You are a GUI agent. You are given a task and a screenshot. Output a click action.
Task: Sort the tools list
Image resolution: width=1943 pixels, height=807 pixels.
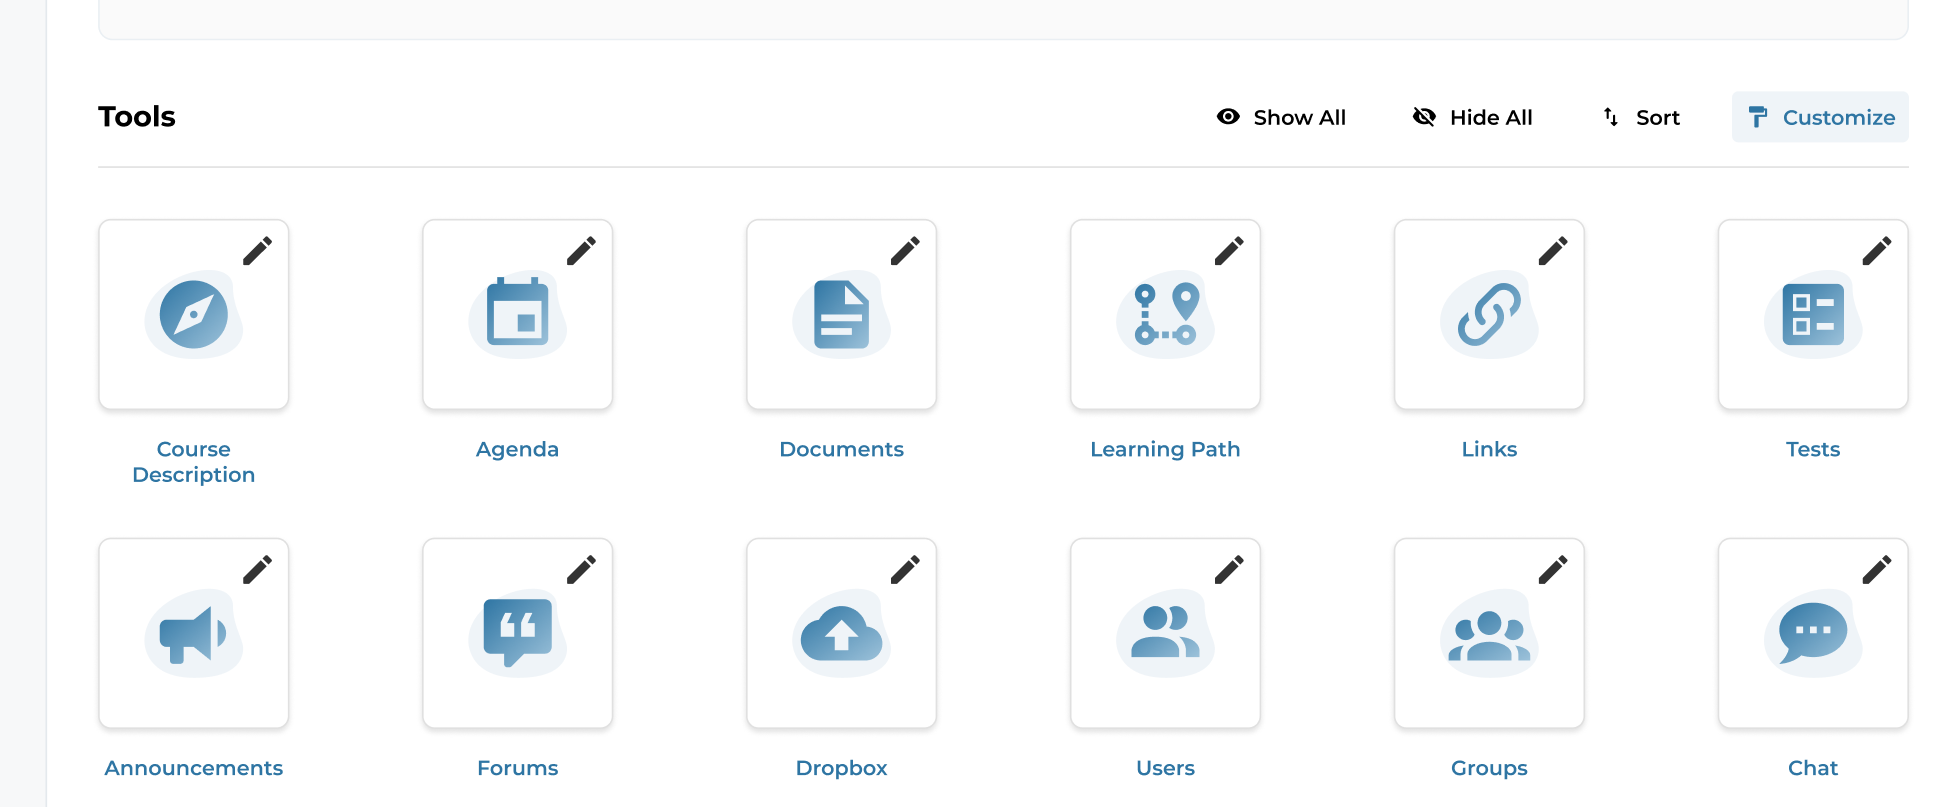pyautogui.click(x=1639, y=117)
